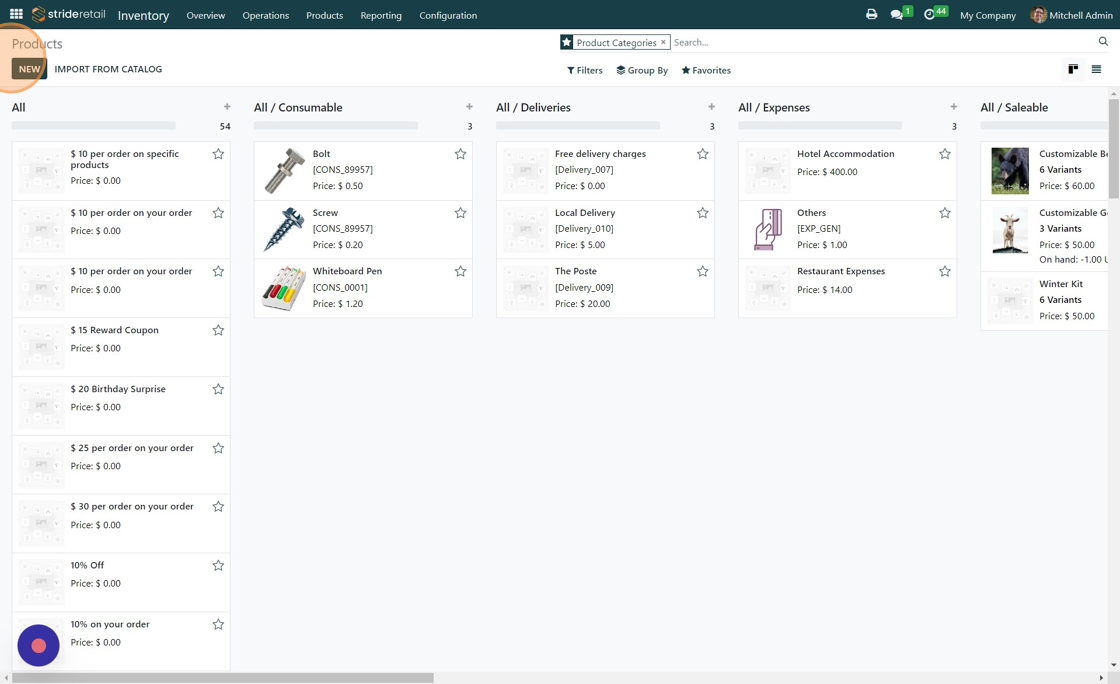The width and height of the screenshot is (1120, 684).
Task: Open the Reporting menu
Action: 381,15
